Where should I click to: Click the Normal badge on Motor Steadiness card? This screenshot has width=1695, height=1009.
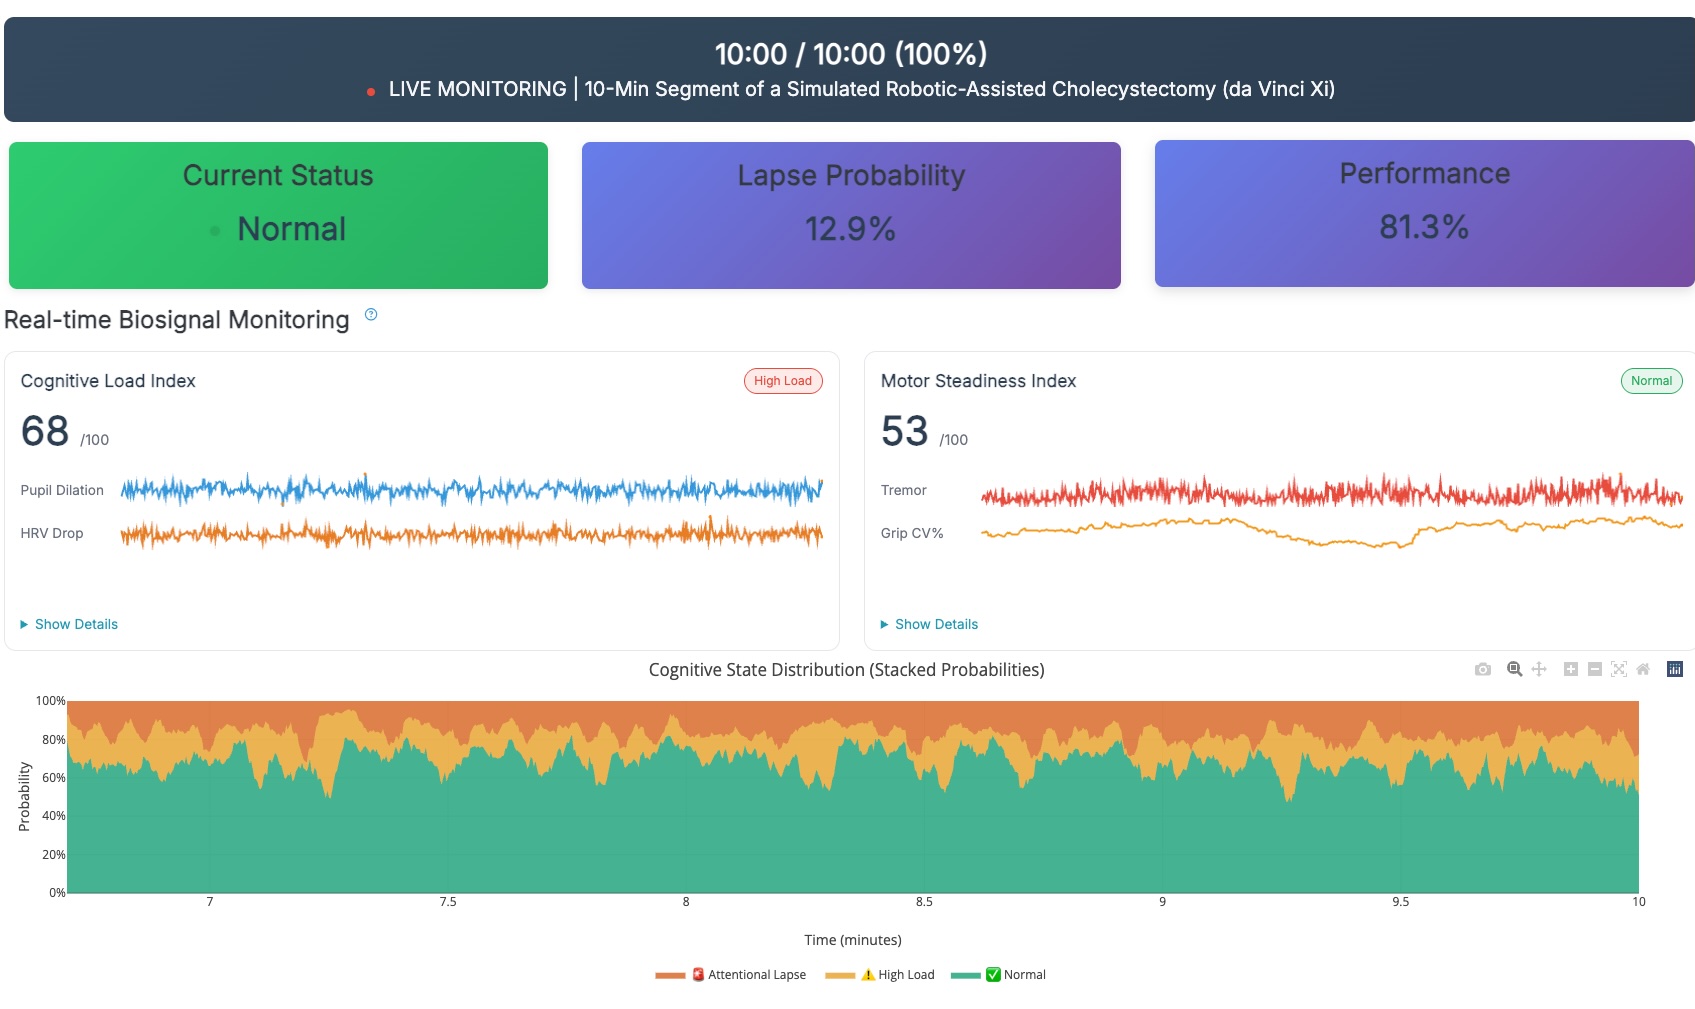pyautogui.click(x=1651, y=381)
